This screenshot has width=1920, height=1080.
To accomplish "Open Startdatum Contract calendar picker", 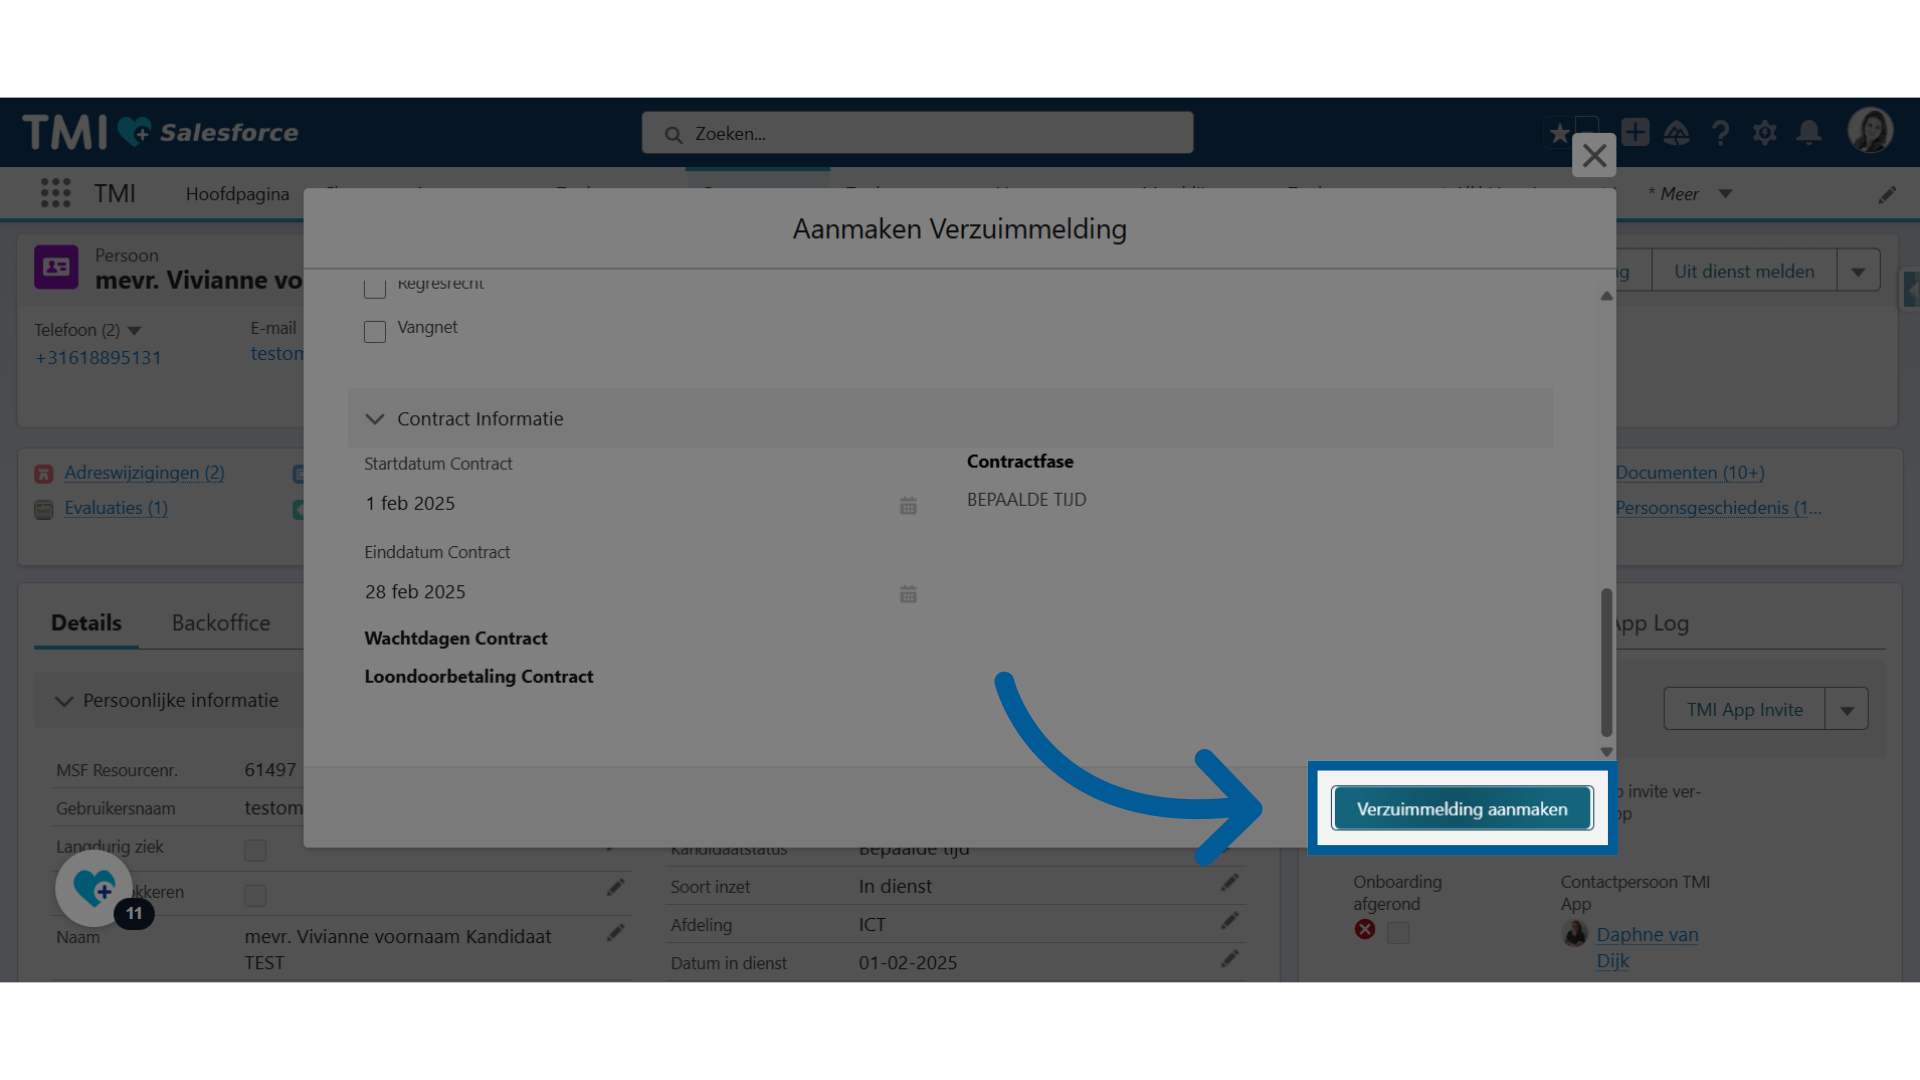I will (908, 506).
